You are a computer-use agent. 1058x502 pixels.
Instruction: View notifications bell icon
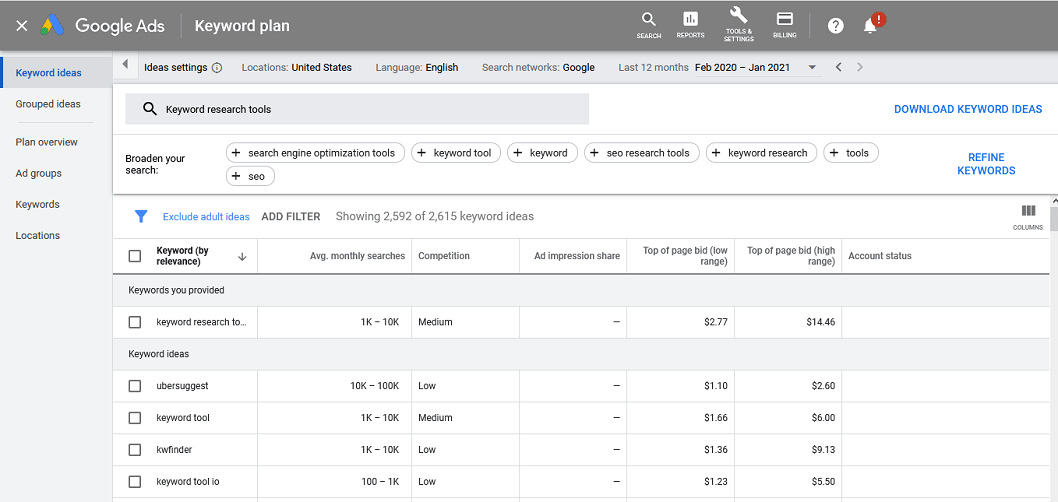point(870,26)
